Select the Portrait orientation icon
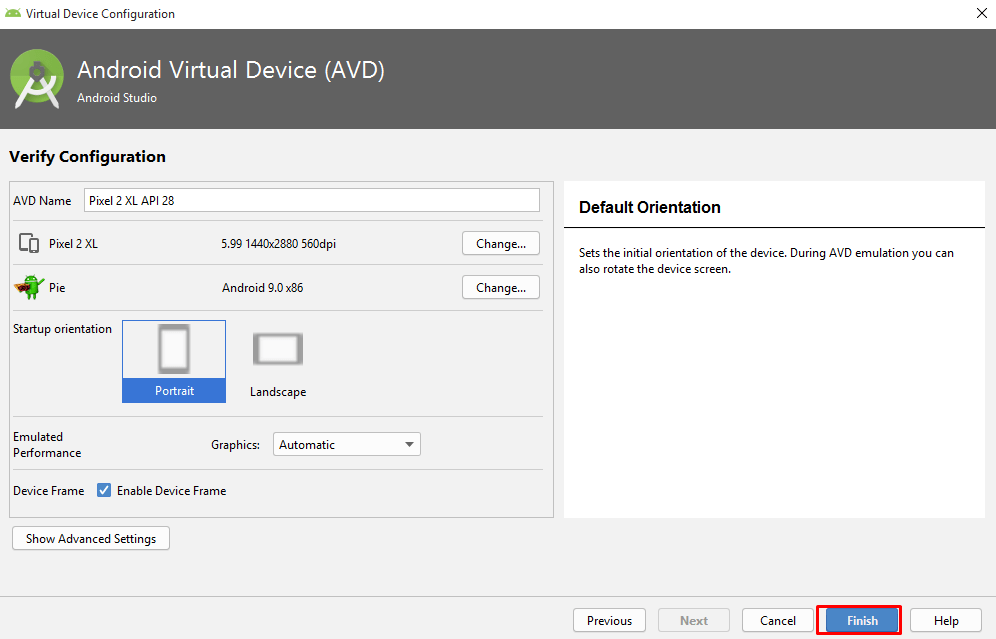The height and width of the screenshot is (639, 996). tap(174, 350)
